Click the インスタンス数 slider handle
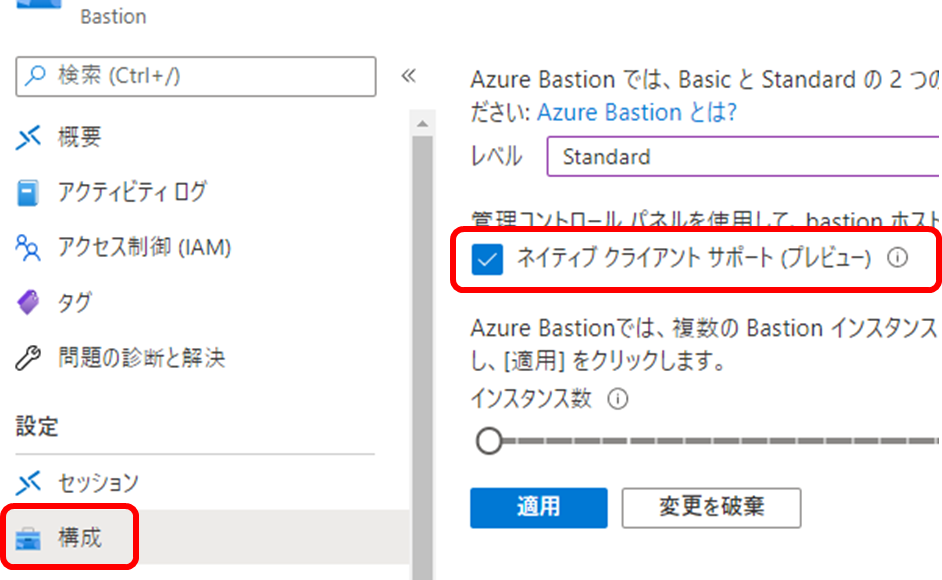This screenshot has height=580, width=942. pyautogui.click(x=489, y=441)
